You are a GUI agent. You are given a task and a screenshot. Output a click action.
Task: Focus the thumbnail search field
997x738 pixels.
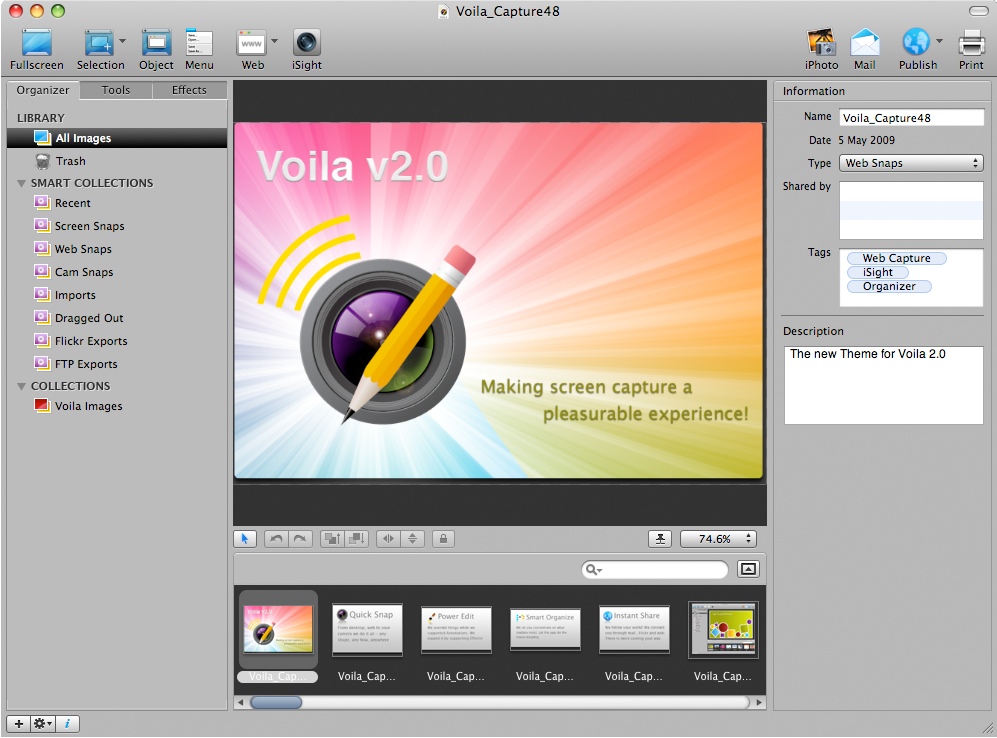[655, 570]
